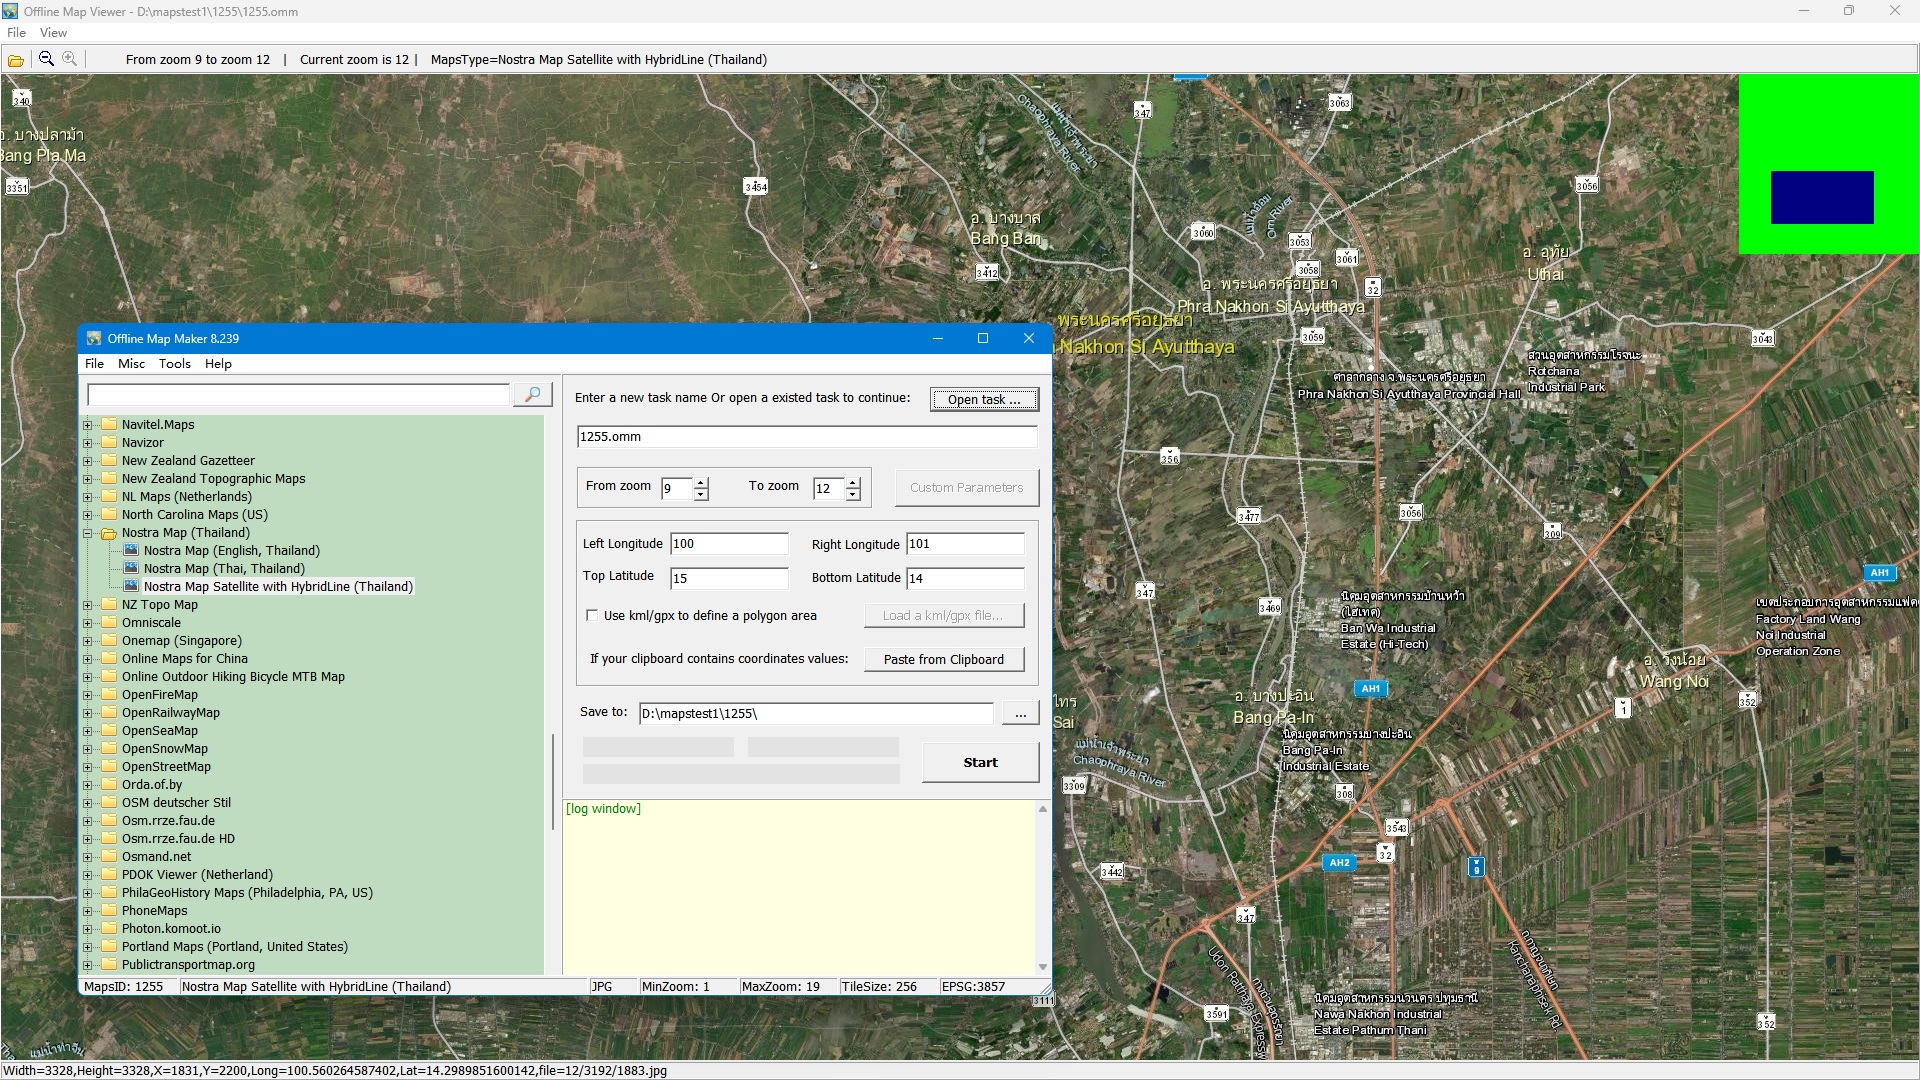This screenshot has width=1920, height=1080.
Task: Select PDOK Viewer (Netherland) tree item
Action: [197, 875]
